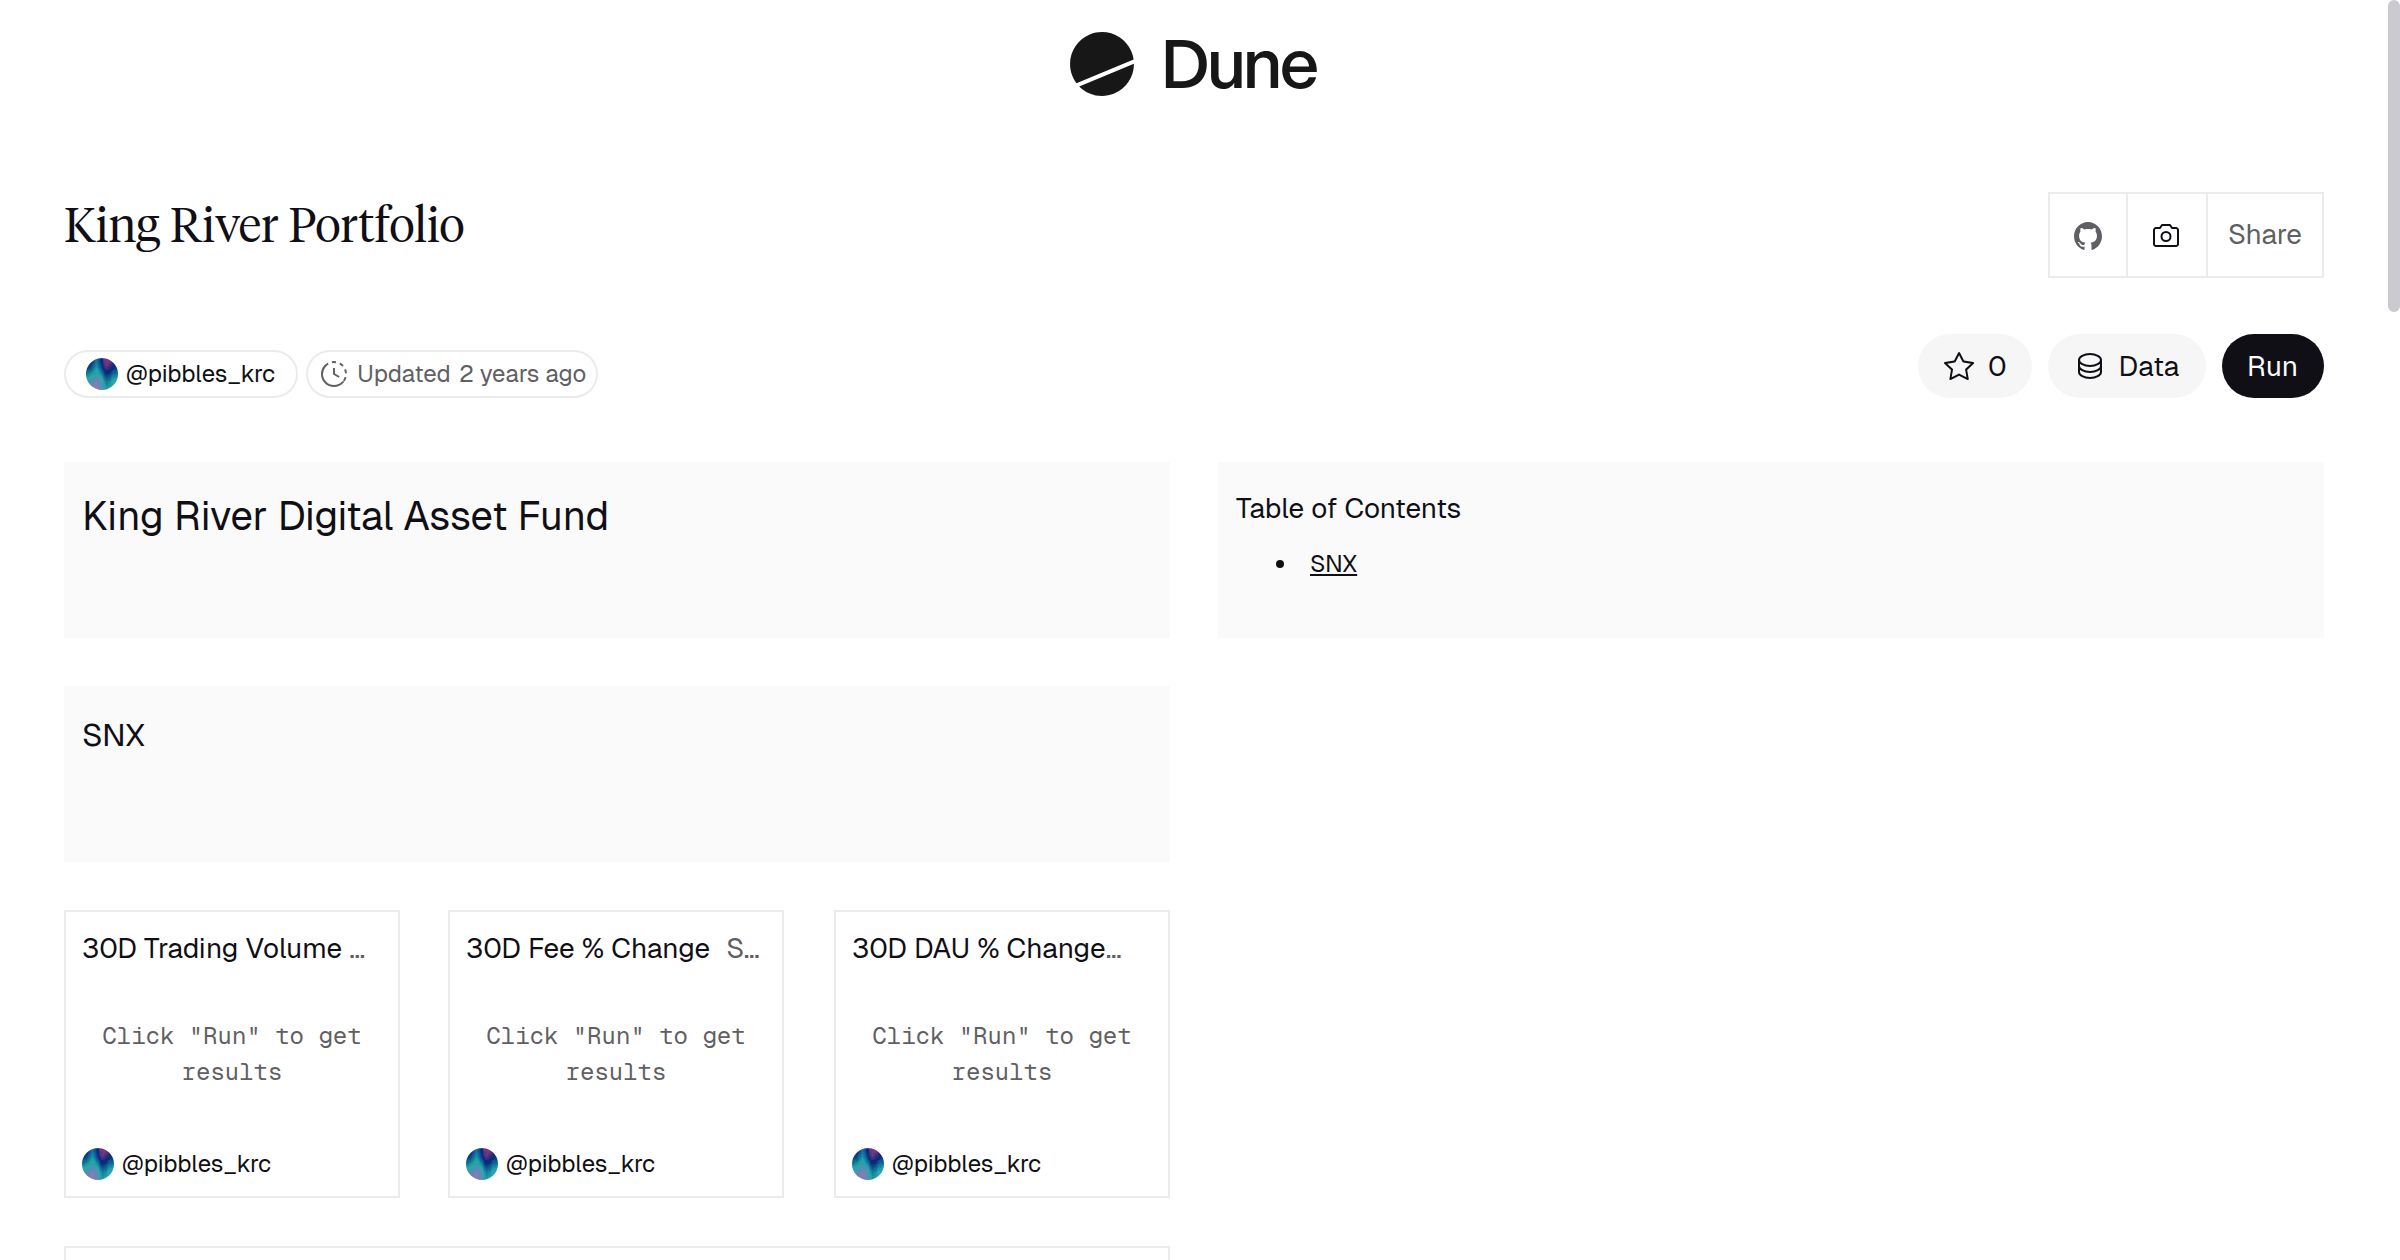
Task: Click the pibbles_krc avatar in header
Action: [x=102, y=374]
